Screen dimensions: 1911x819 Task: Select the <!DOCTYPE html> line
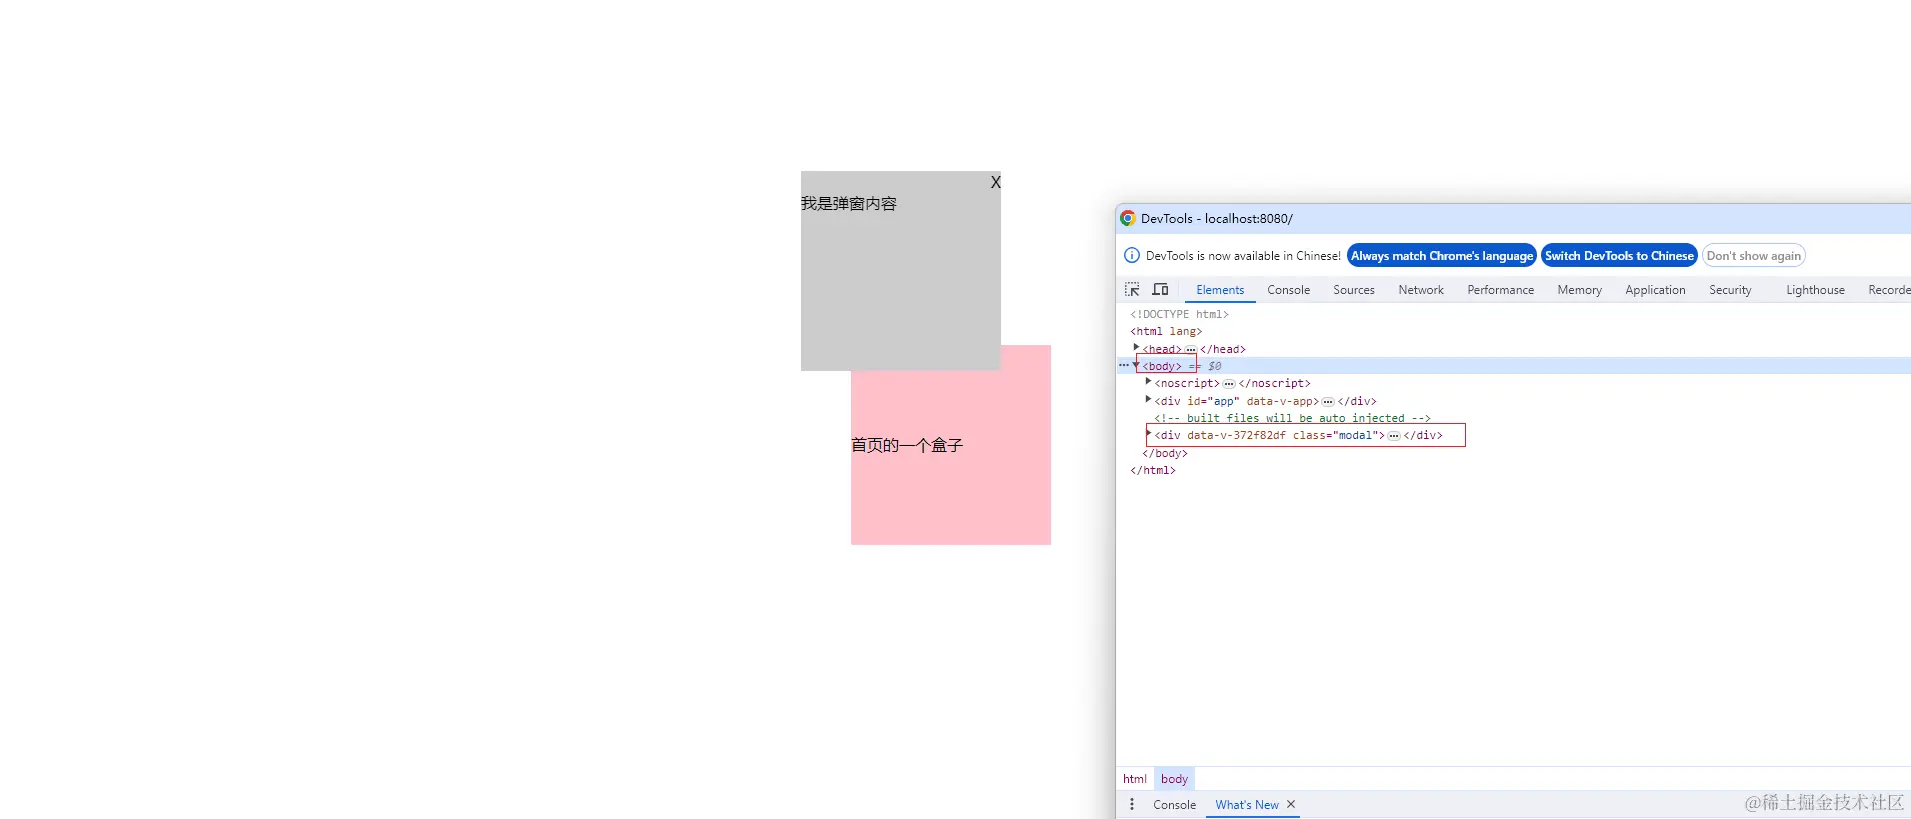(1179, 314)
